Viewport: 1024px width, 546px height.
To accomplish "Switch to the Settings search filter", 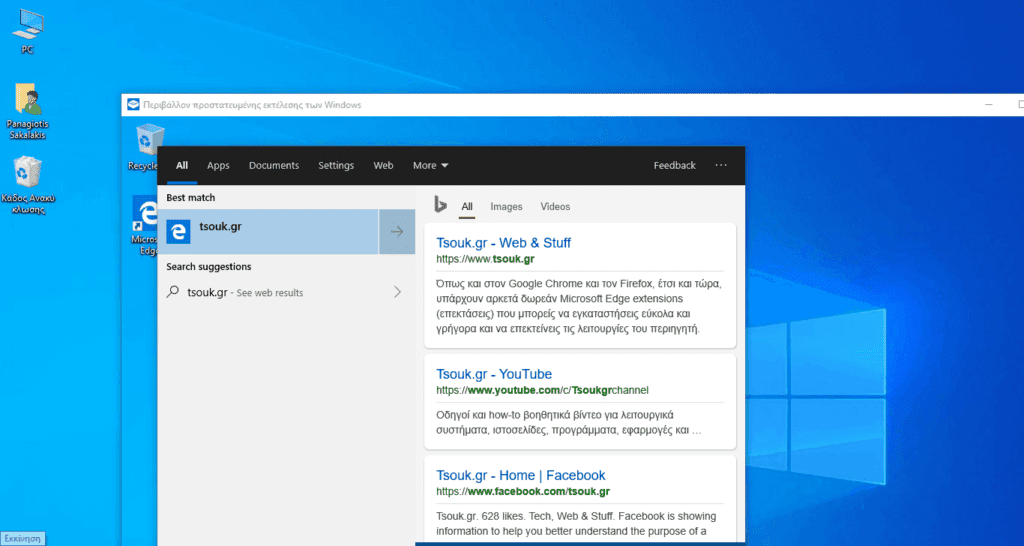I will tap(336, 166).
